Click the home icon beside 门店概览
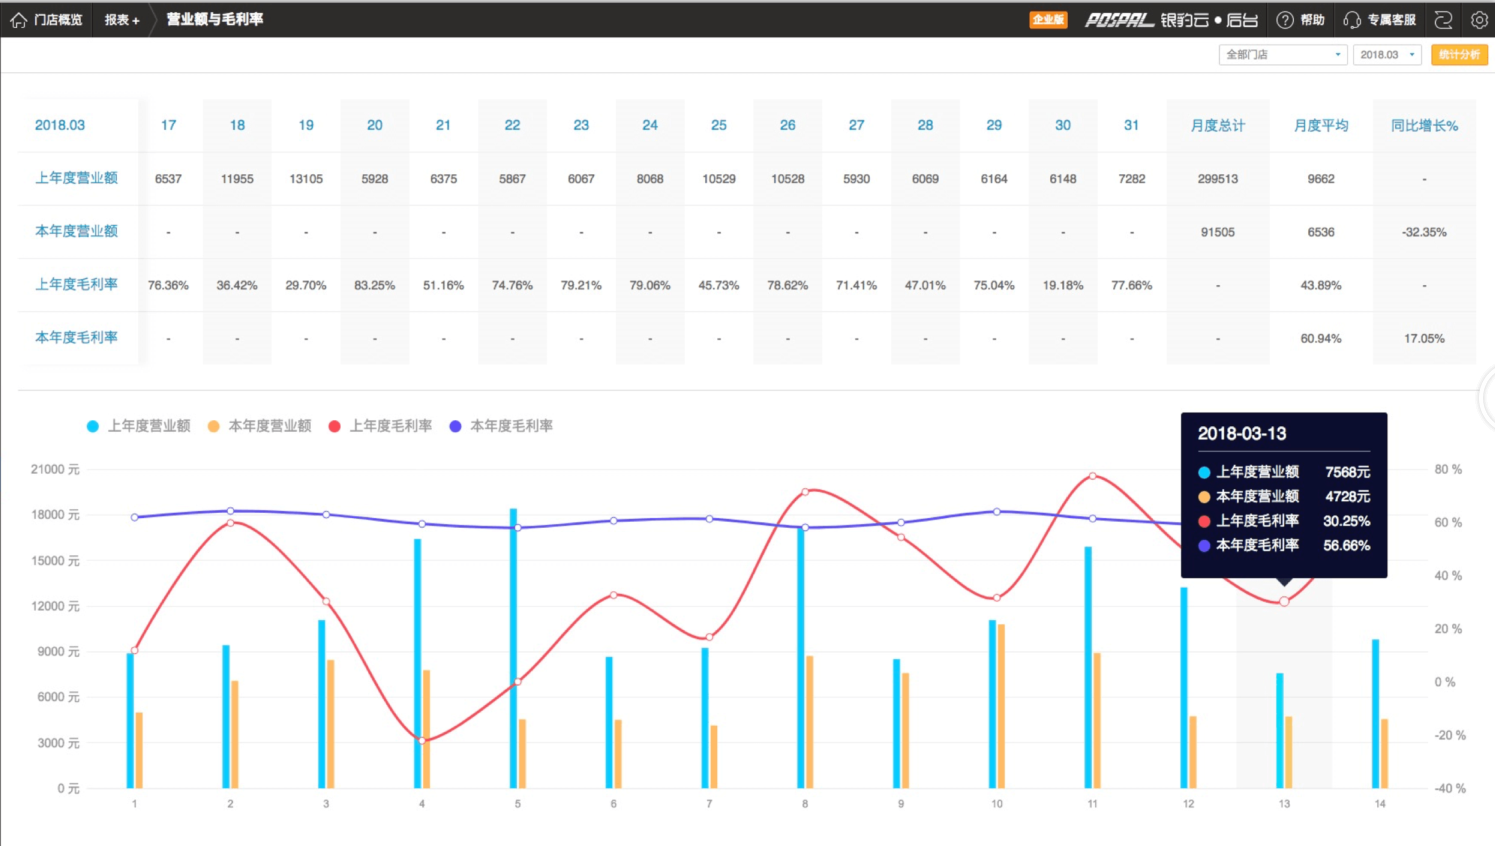The width and height of the screenshot is (1495, 846). click(x=18, y=20)
